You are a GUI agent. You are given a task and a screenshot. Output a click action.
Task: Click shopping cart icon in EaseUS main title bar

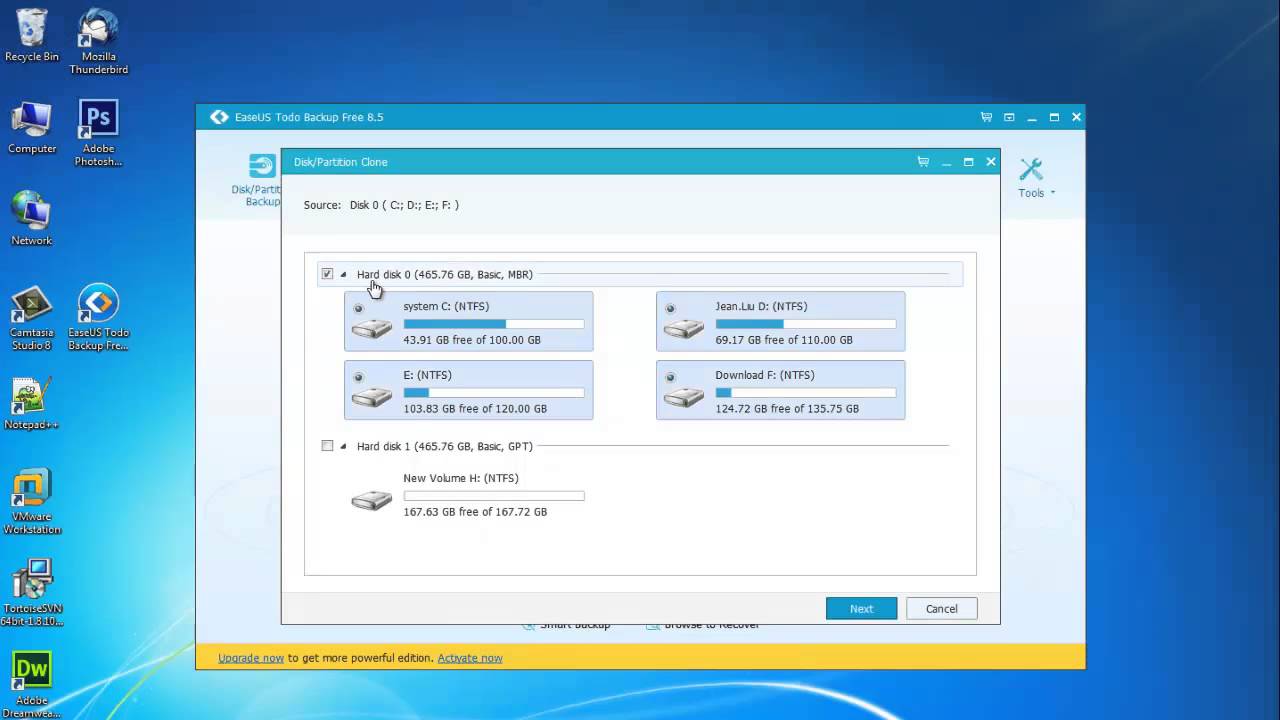pyautogui.click(x=986, y=117)
